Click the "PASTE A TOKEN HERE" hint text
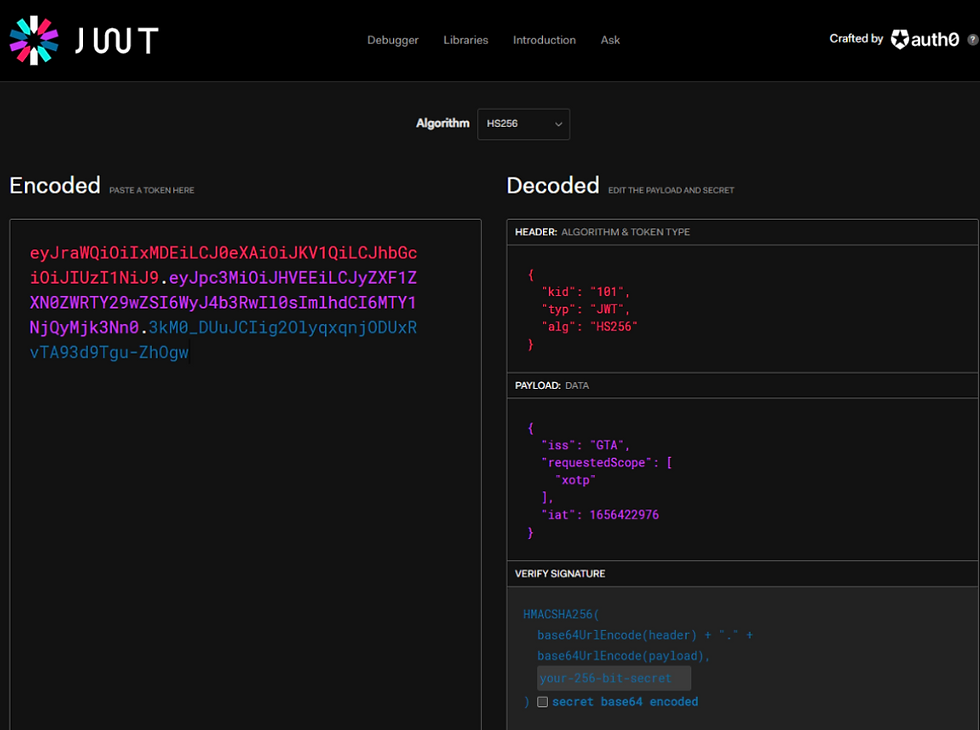Screen dimensions: 980x730 tap(152, 191)
